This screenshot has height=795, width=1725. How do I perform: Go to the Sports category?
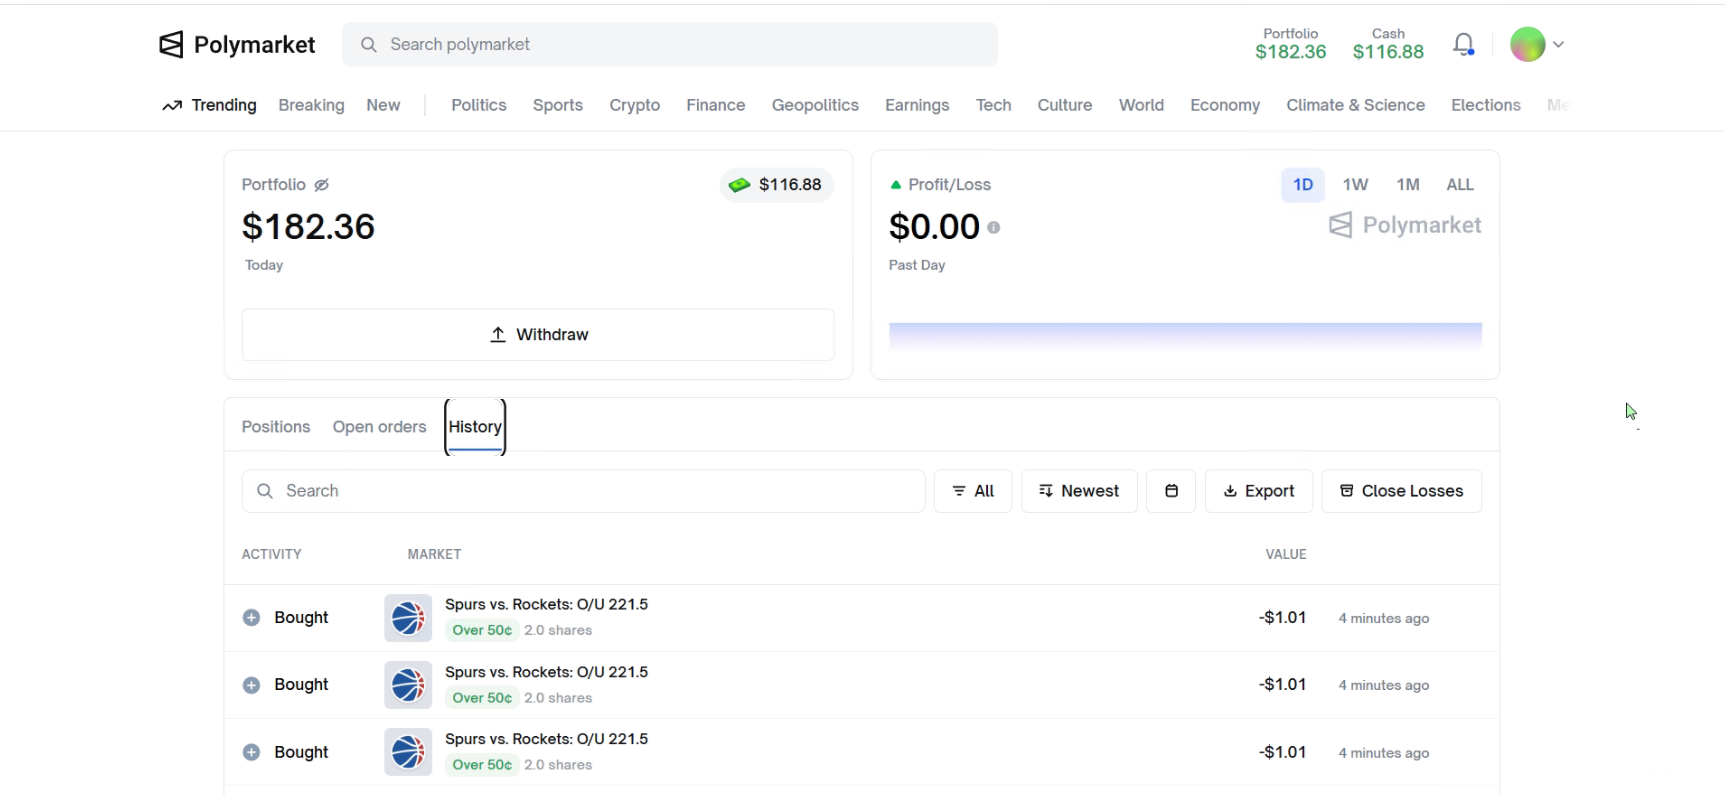[558, 105]
